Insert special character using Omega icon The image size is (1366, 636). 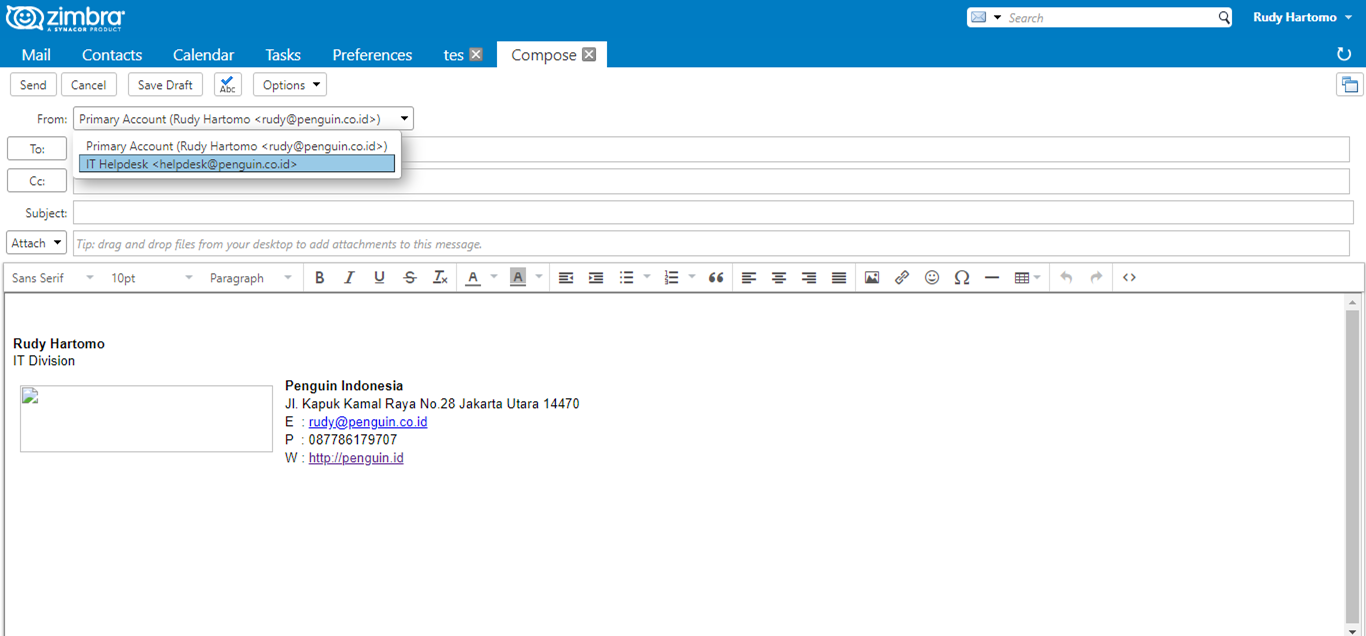(962, 278)
